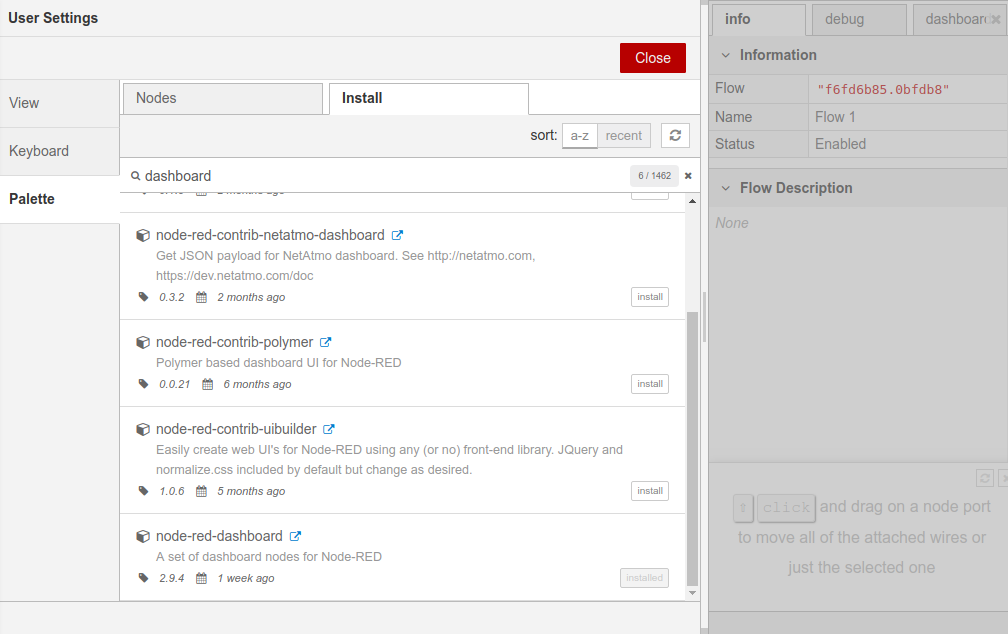Clear the dashboard search filter

click(688, 176)
